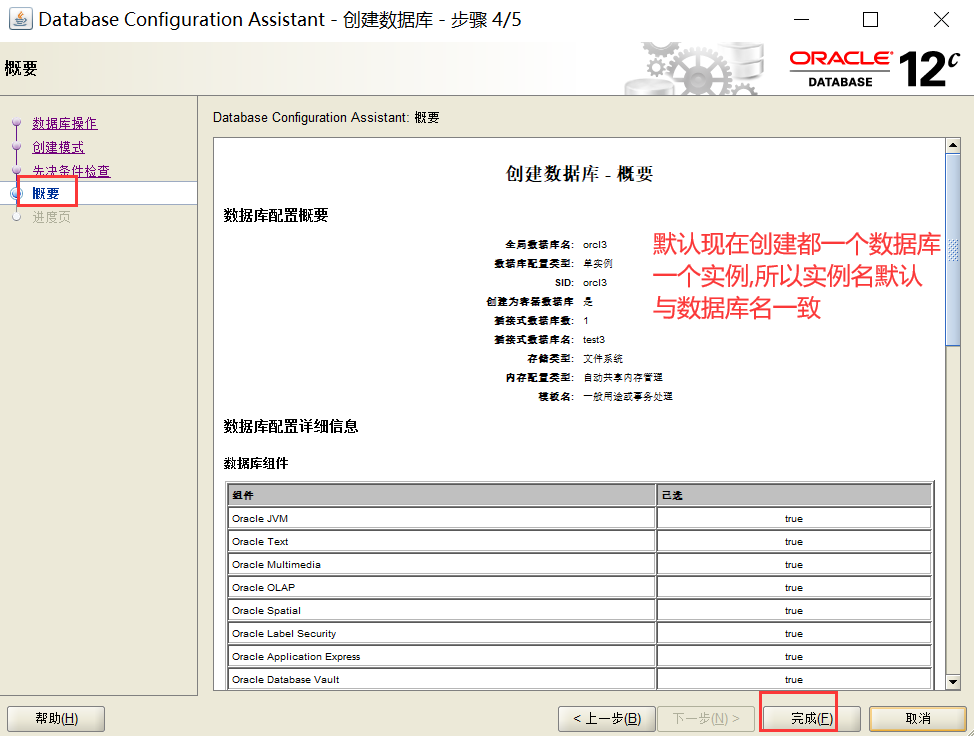Click the 创建数据库 - 概要 heading

(579, 173)
